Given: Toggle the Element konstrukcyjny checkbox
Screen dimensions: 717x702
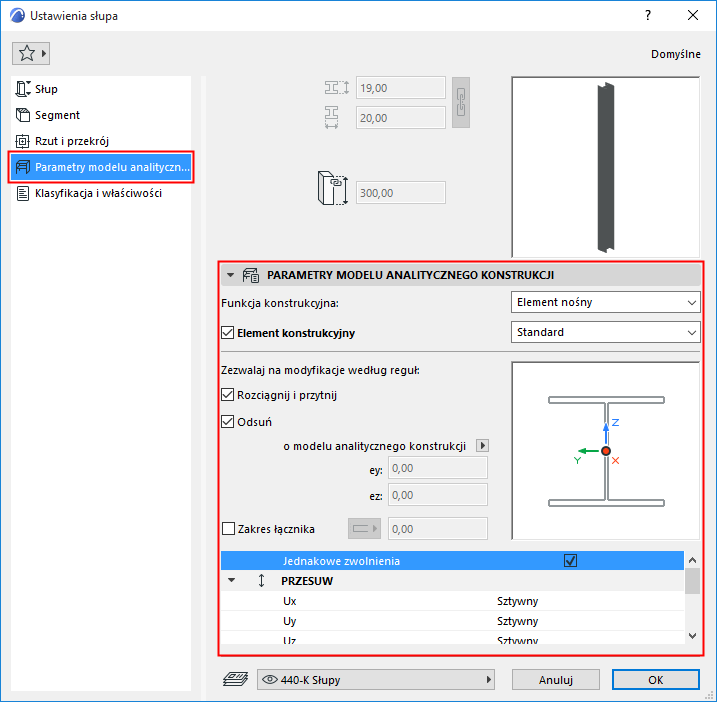Looking at the screenshot, I should pyautogui.click(x=228, y=332).
